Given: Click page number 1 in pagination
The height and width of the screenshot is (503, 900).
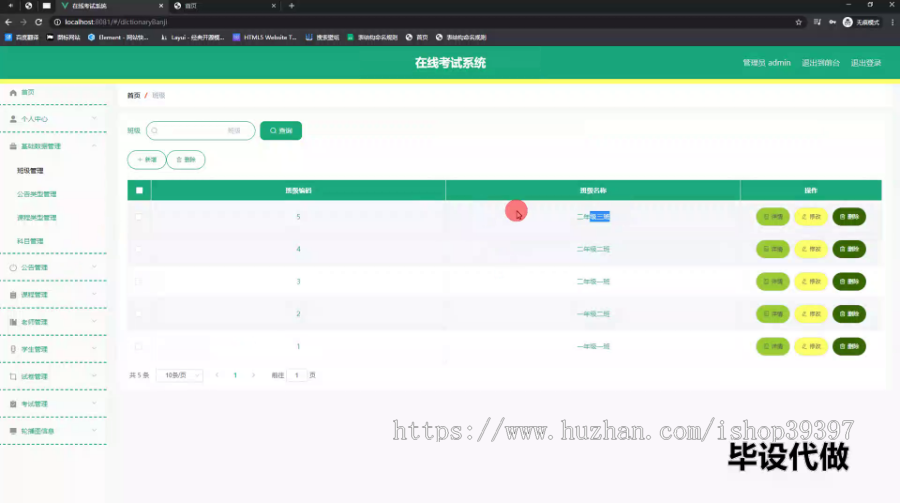Looking at the screenshot, I should tap(235, 376).
